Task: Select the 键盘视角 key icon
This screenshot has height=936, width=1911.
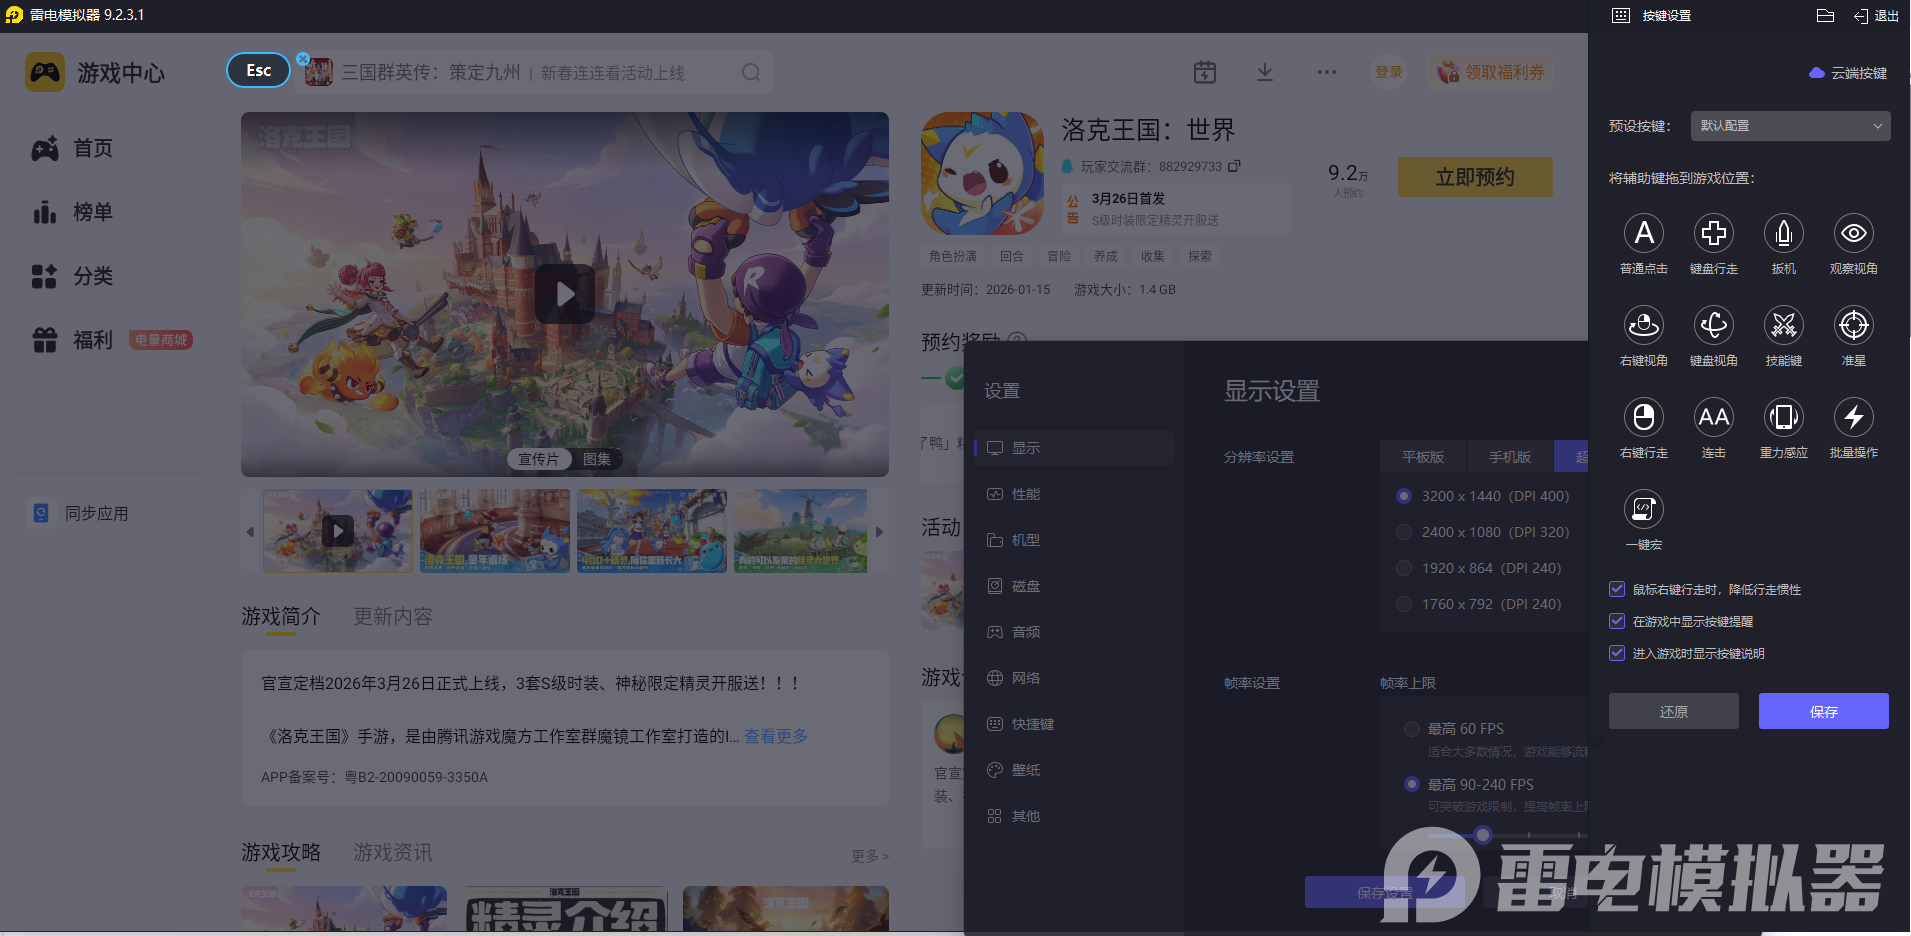Action: pos(1713,325)
